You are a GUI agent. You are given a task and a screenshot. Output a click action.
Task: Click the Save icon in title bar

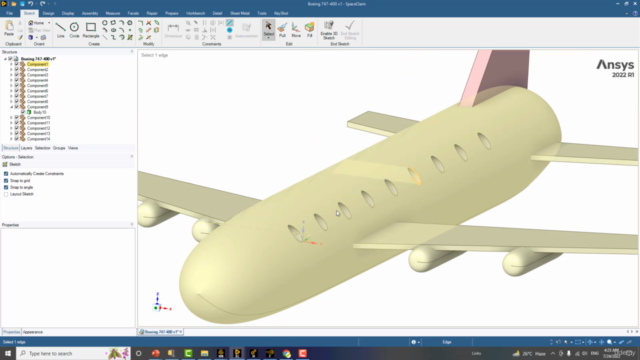pyautogui.click(x=22, y=4)
